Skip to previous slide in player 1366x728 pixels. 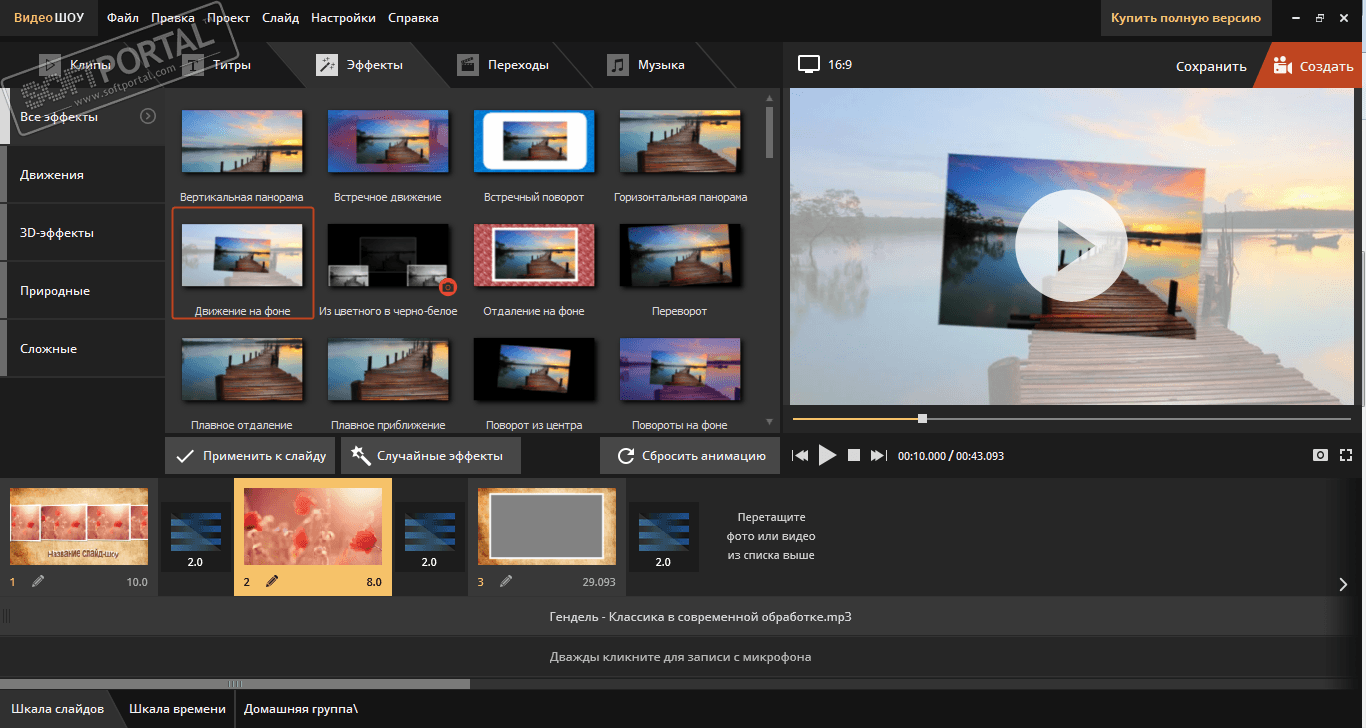pos(800,456)
